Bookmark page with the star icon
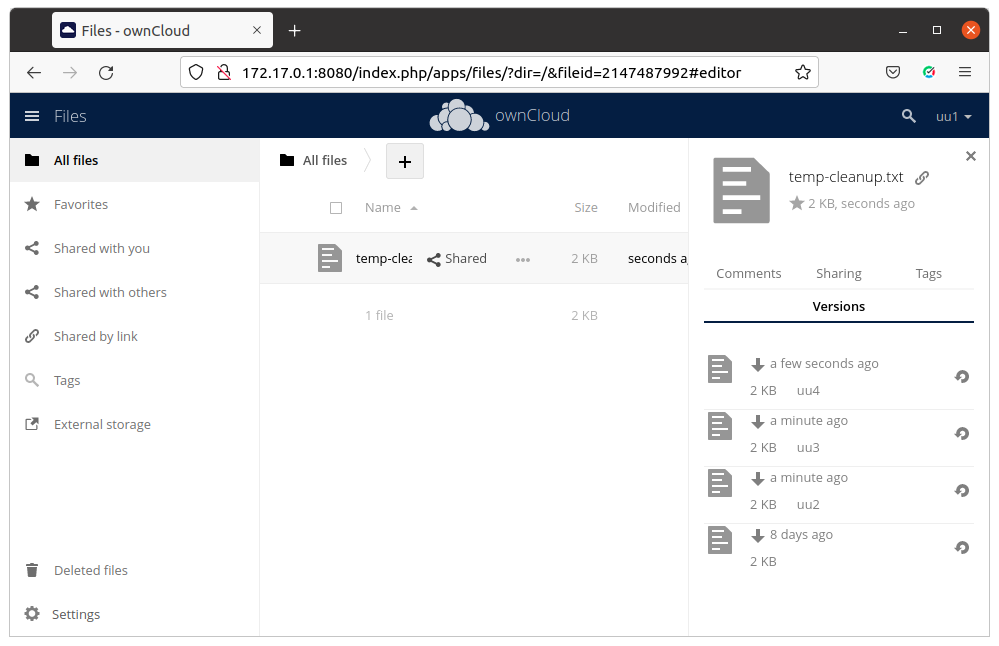Viewport: 999px width, 646px height. [x=803, y=73]
